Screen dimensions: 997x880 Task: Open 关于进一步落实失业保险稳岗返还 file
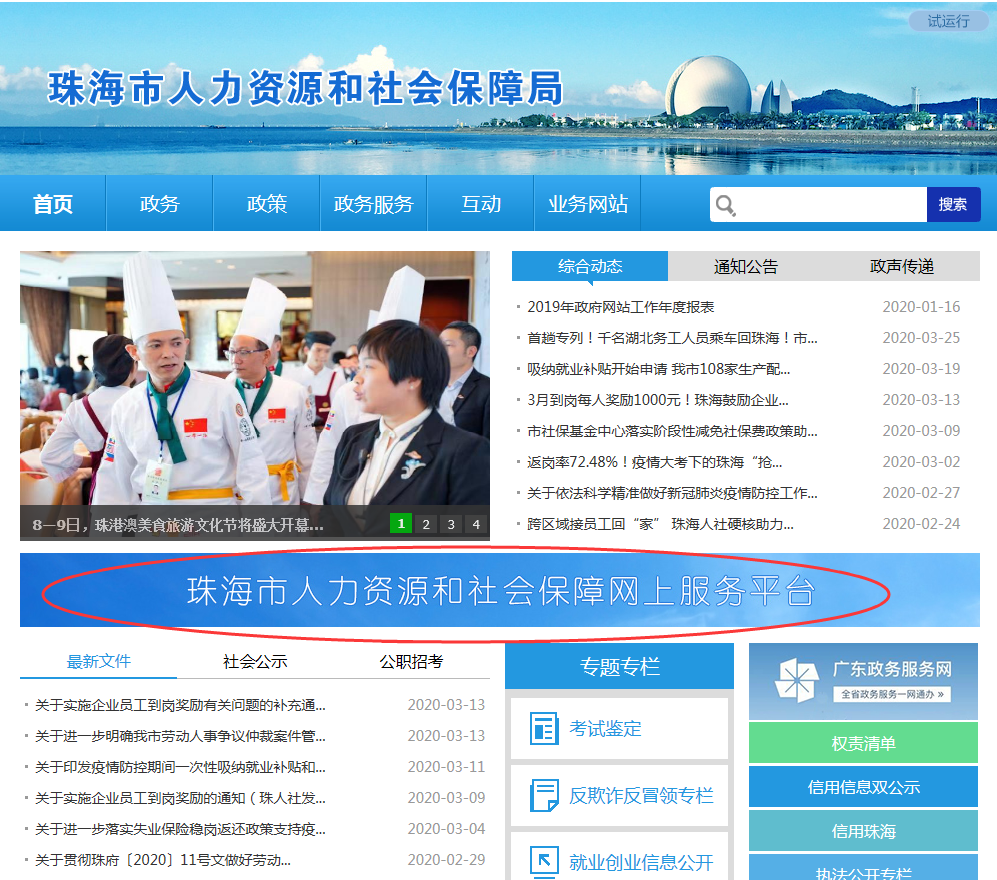[x=180, y=829]
